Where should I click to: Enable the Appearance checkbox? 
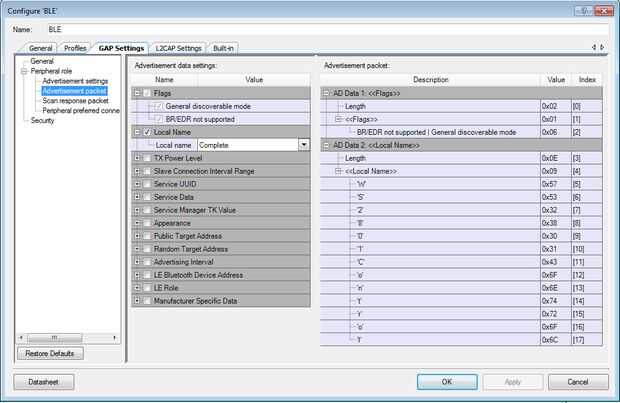coord(147,223)
